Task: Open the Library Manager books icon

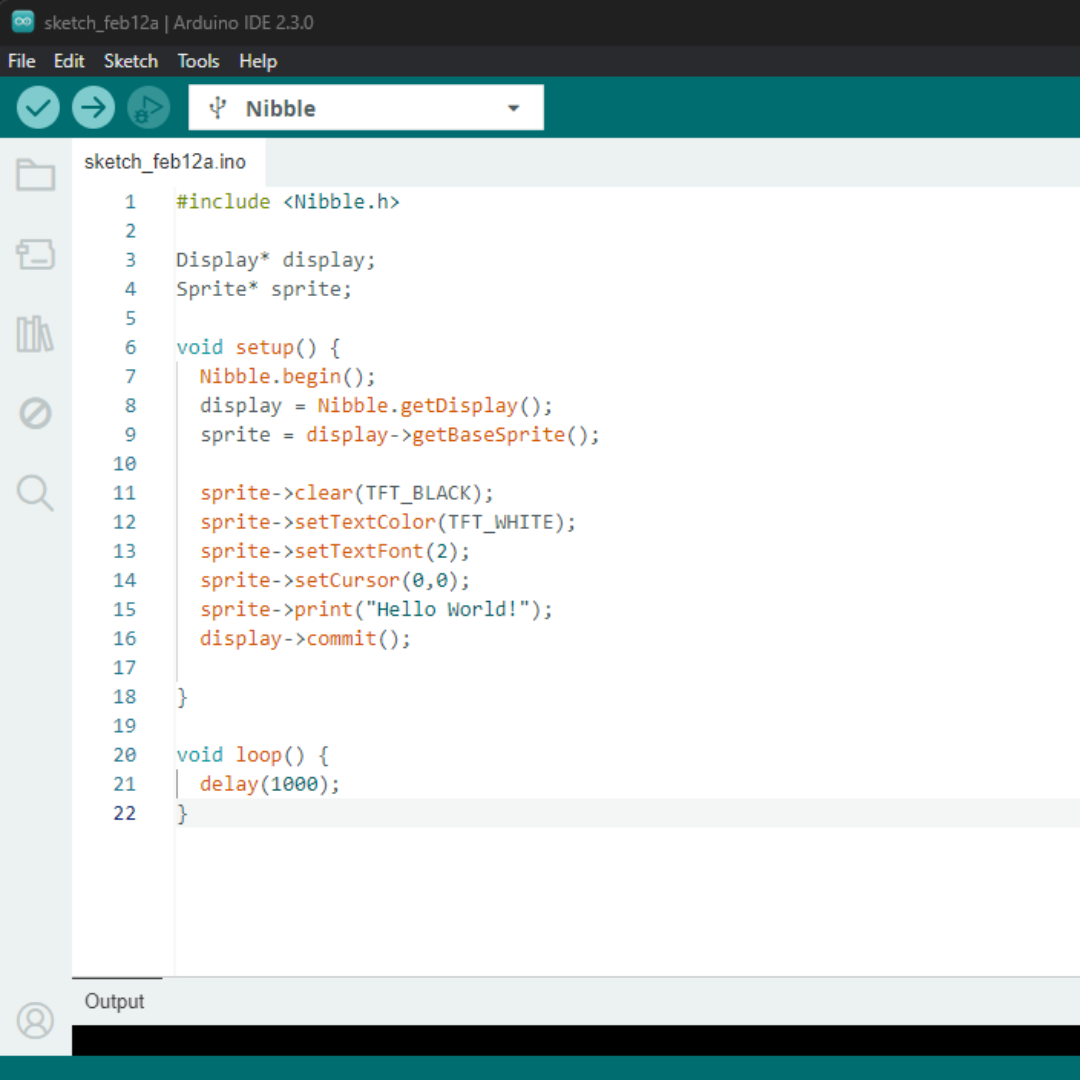Action: [36, 333]
